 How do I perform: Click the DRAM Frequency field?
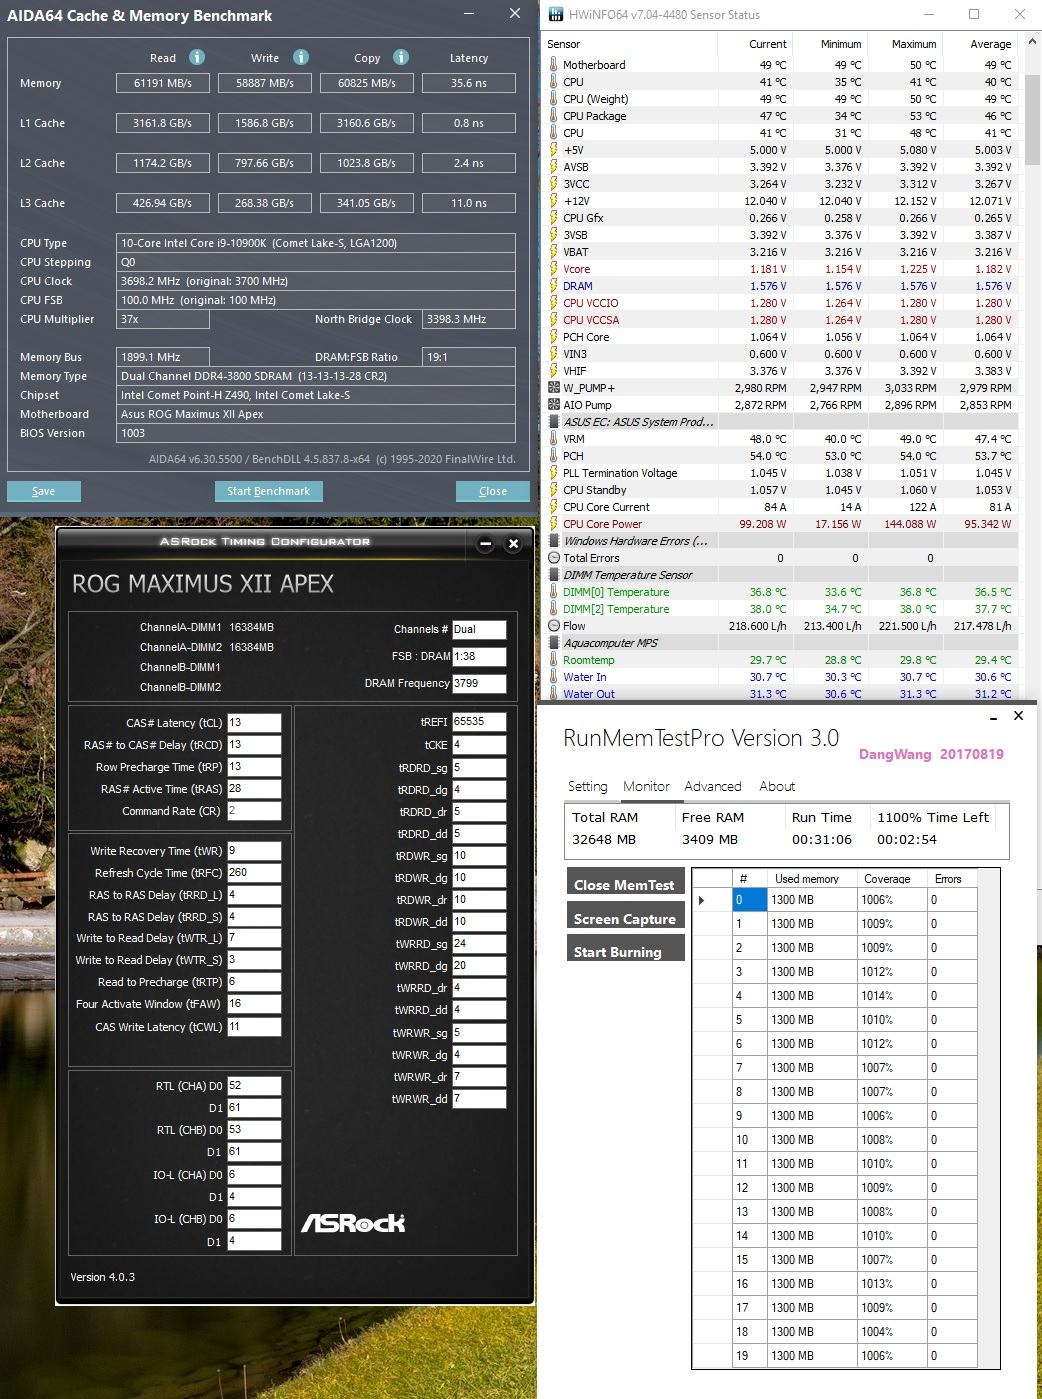pyautogui.click(x=479, y=684)
